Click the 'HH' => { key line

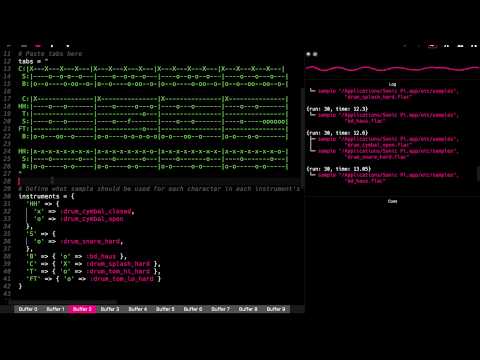(x=43, y=204)
